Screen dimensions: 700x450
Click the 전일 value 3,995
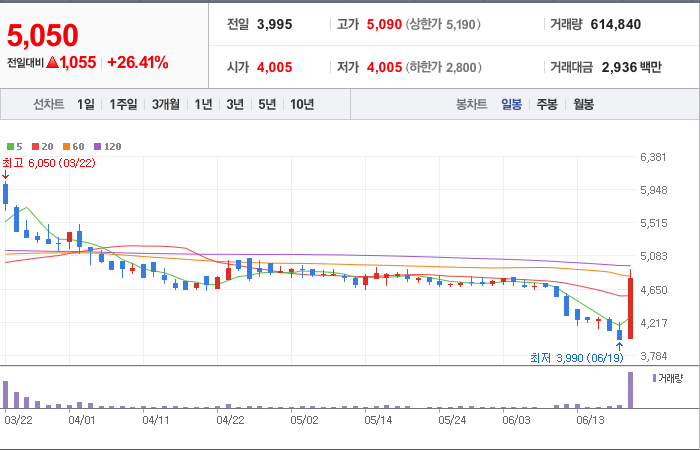tap(275, 24)
